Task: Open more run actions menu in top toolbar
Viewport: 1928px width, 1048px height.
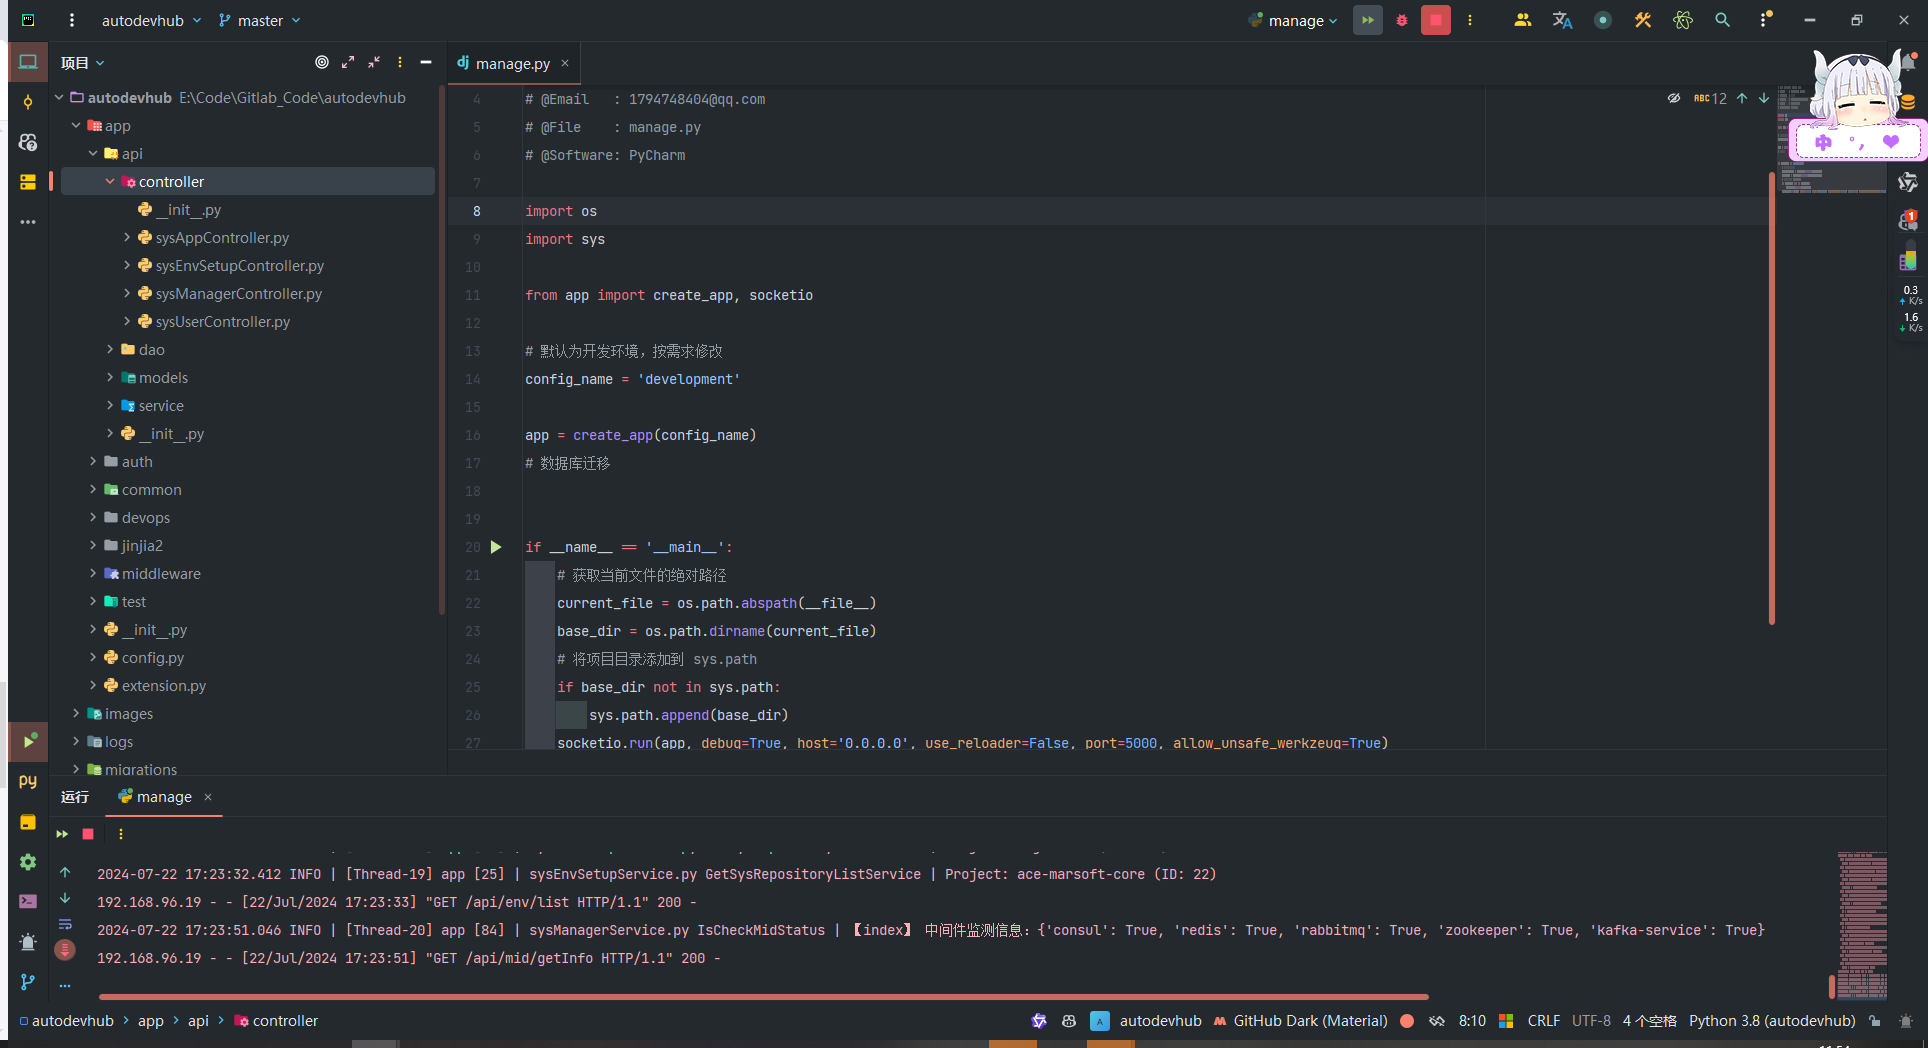Action: point(1470,20)
